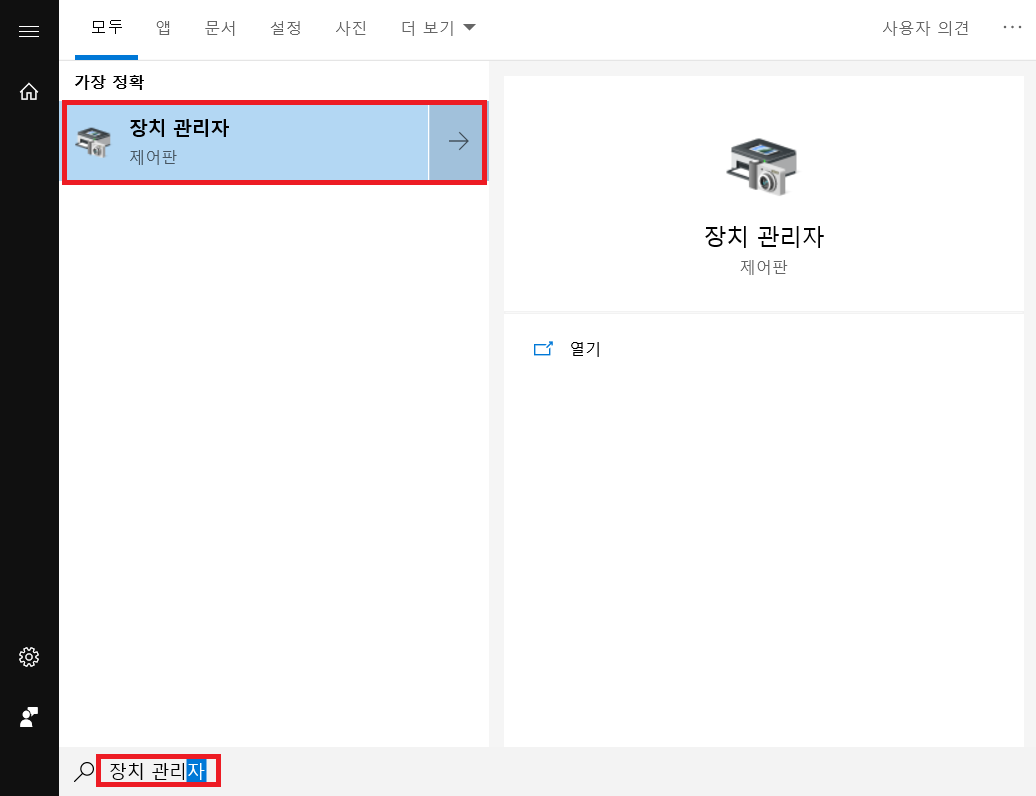Switch to the 문서 tab
1036x796 pixels.
[x=221, y=28]
